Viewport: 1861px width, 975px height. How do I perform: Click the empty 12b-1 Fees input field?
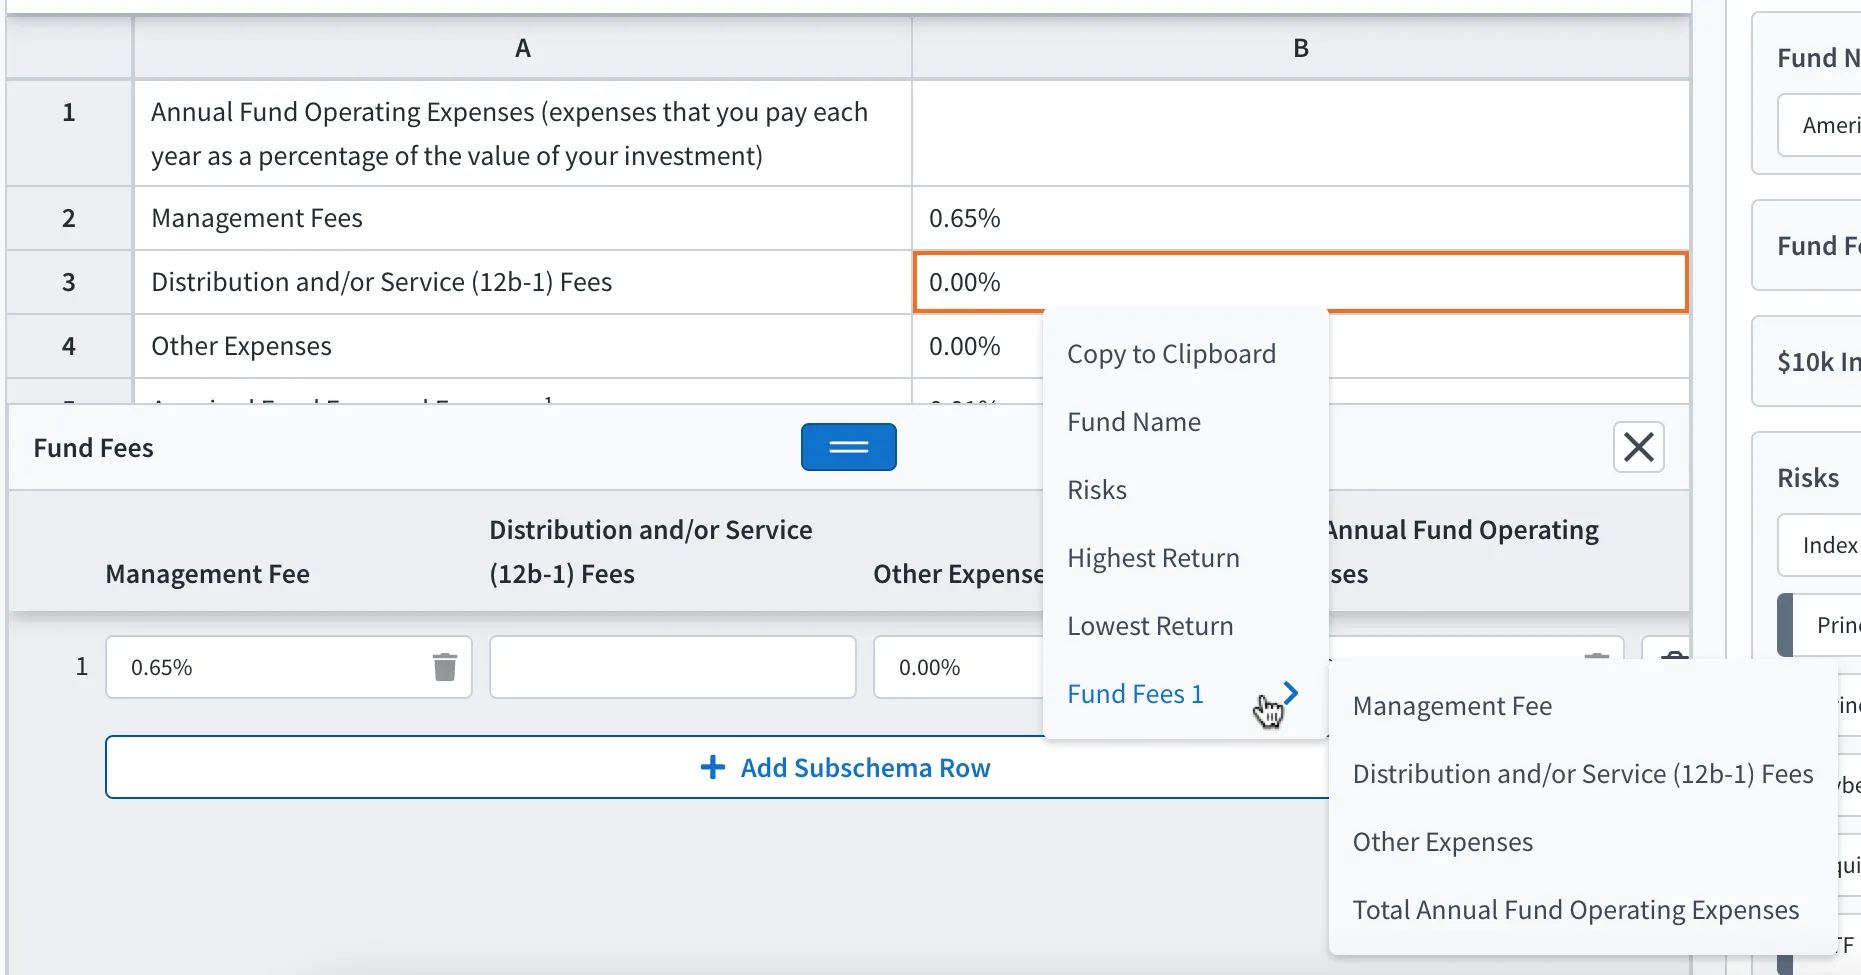(672, 667)
